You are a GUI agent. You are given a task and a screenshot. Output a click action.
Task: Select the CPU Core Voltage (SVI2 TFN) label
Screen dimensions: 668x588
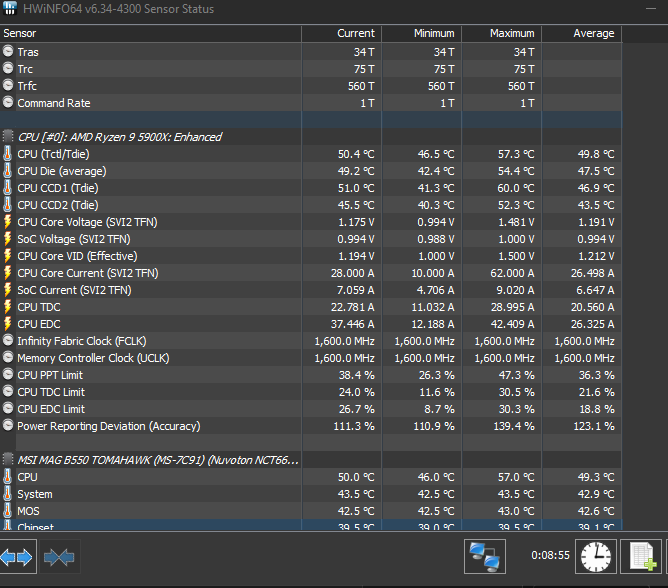87,222
